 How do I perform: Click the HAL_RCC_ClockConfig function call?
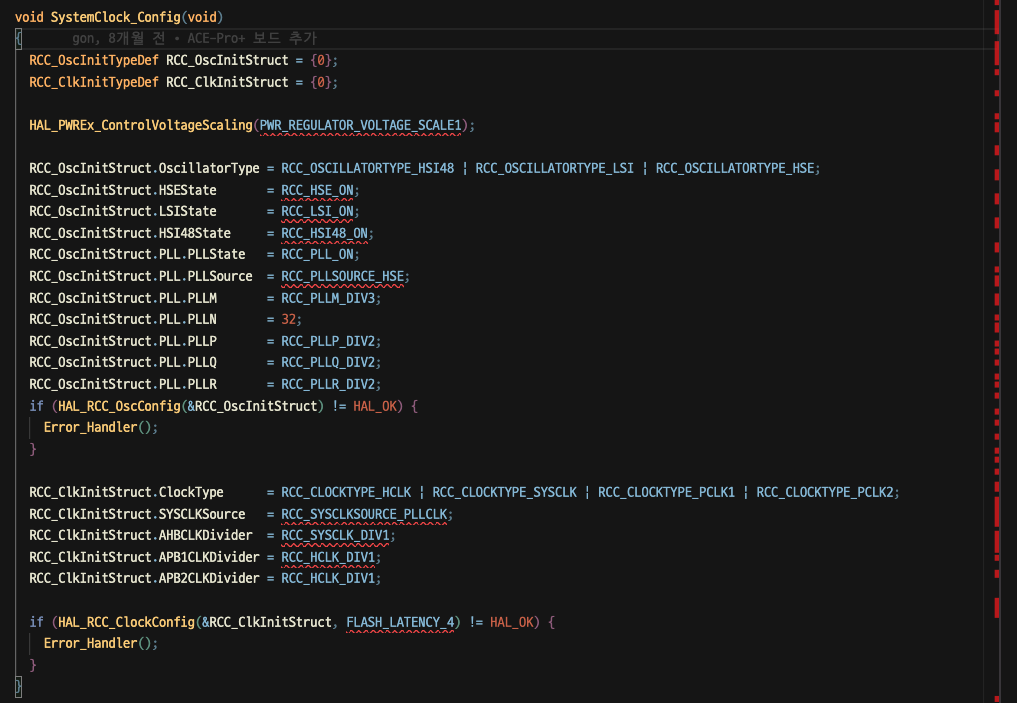point(124,621)
